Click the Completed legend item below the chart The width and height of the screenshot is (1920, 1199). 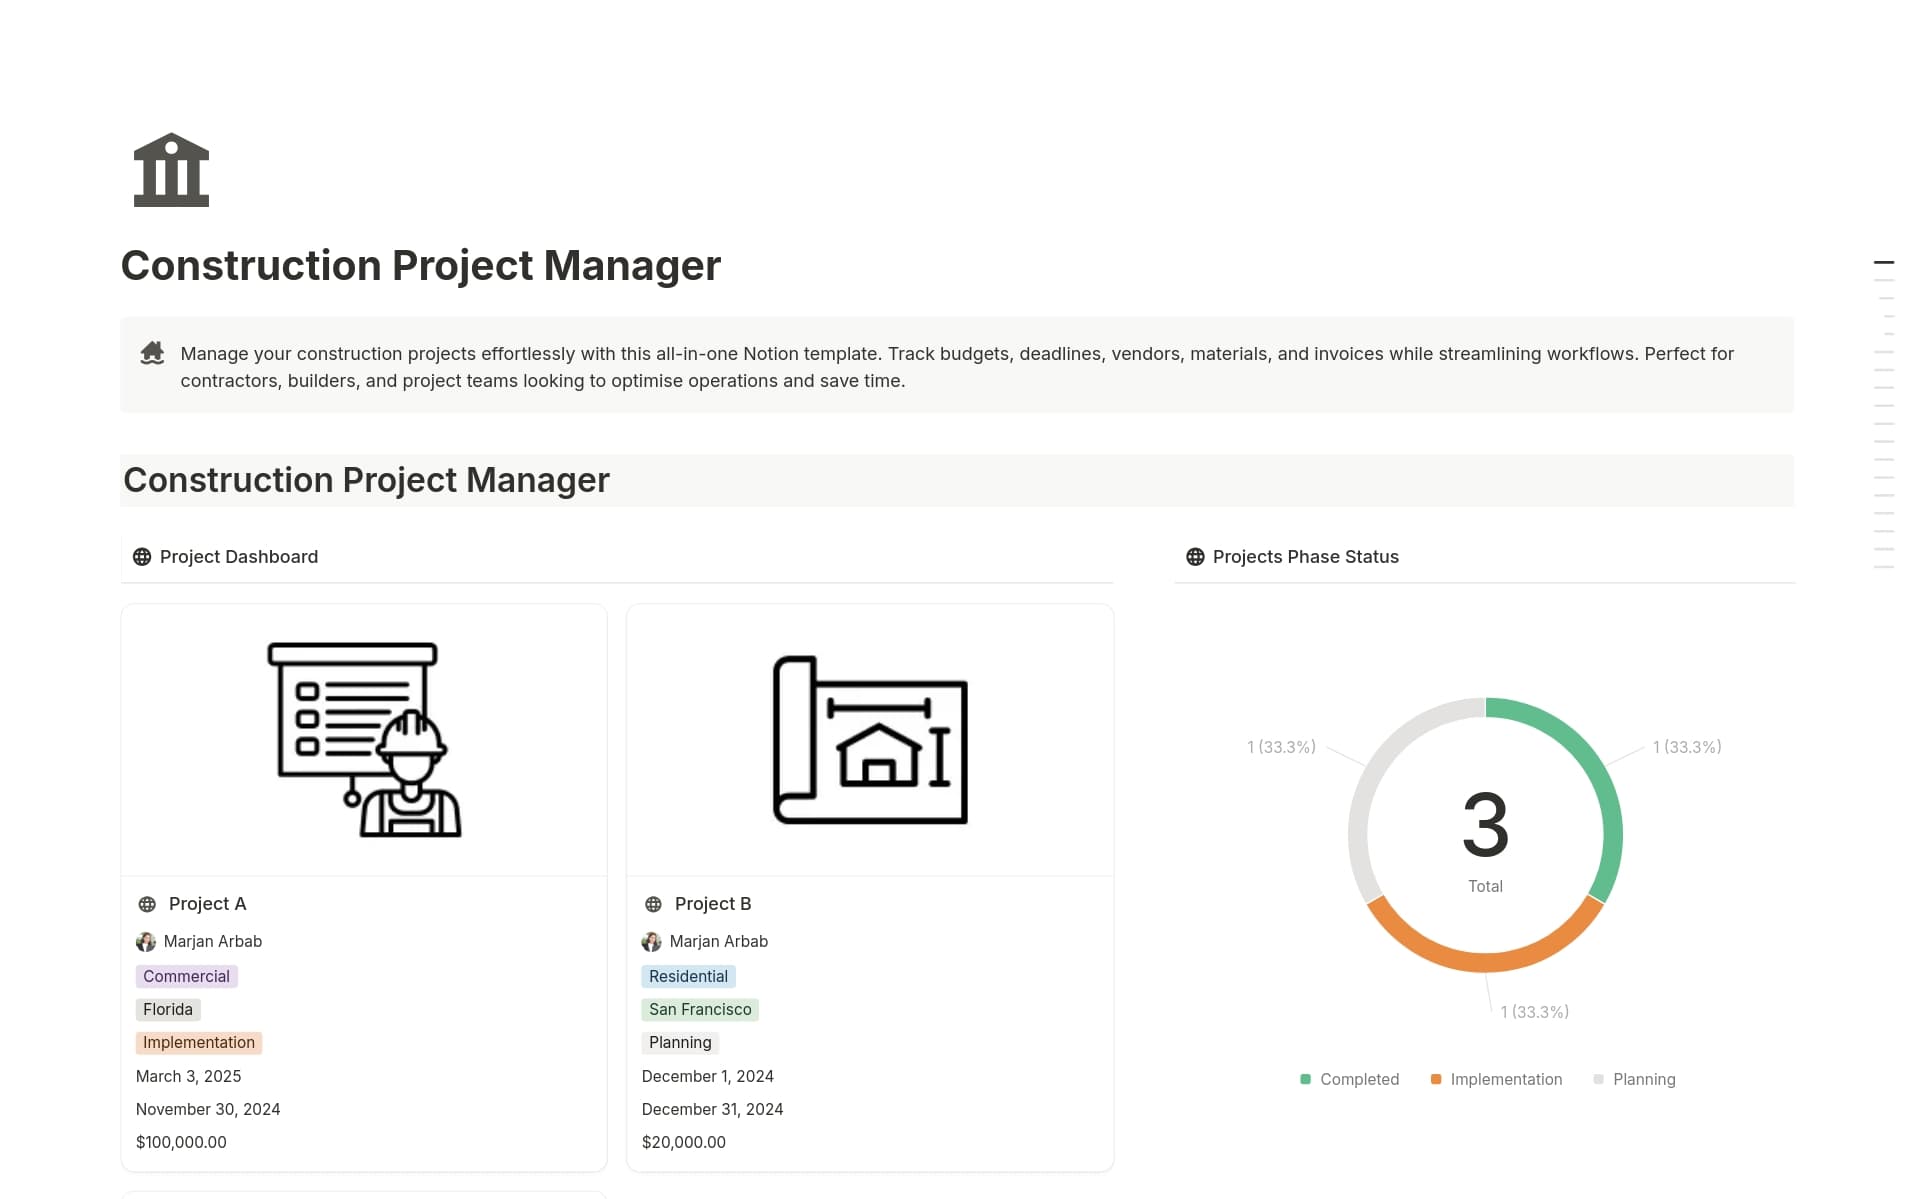click(1350, 1079)
